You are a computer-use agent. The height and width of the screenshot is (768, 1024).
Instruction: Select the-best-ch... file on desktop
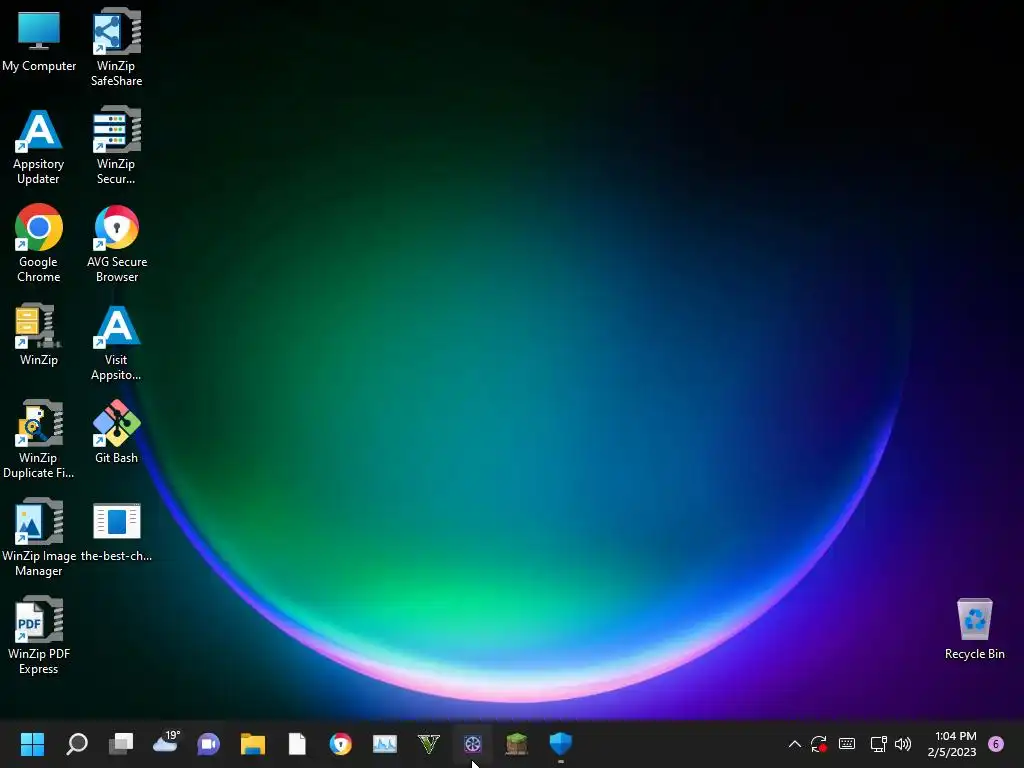(116, 532)
